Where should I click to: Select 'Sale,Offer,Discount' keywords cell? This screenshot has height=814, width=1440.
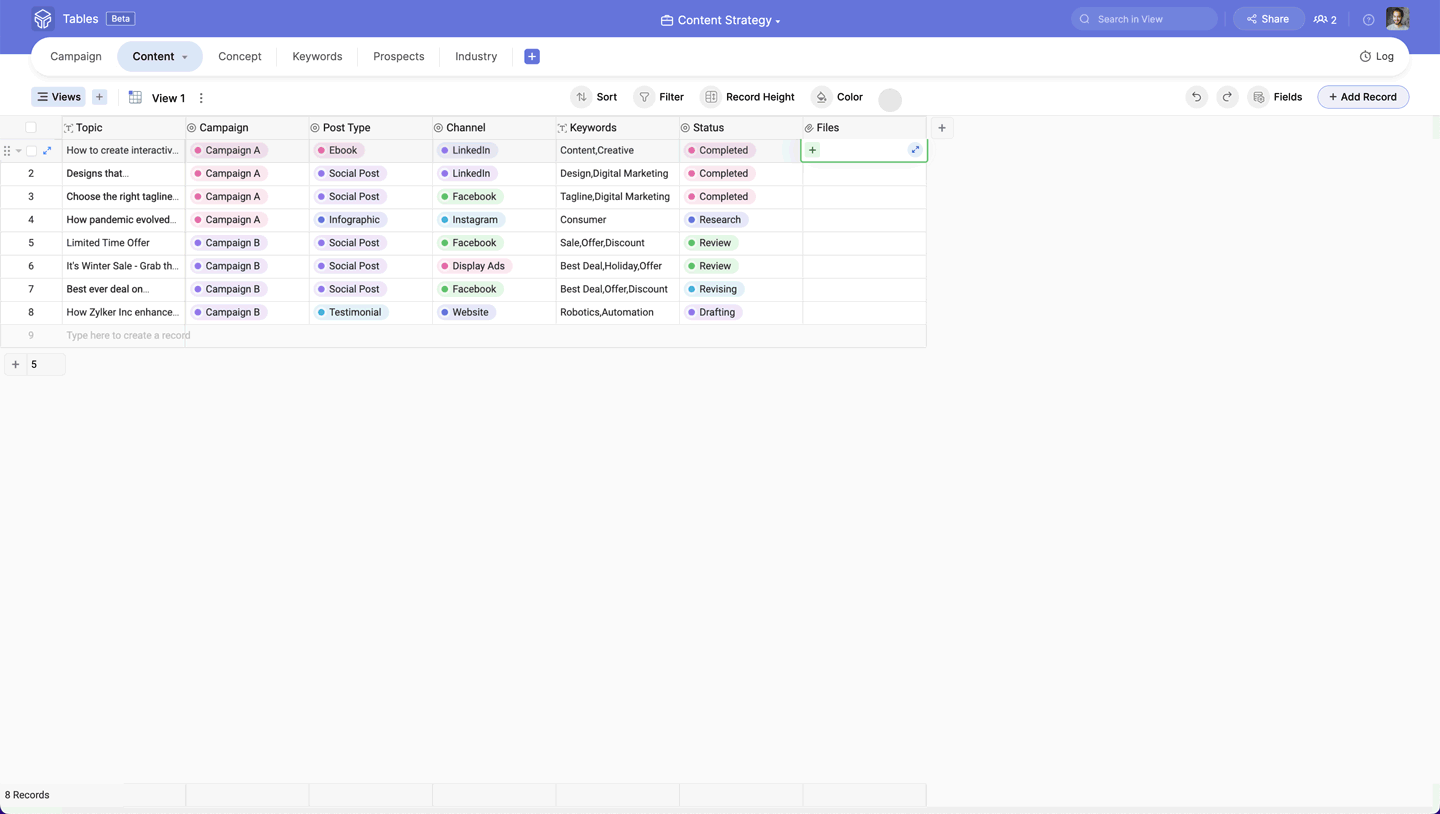(617, 243)
